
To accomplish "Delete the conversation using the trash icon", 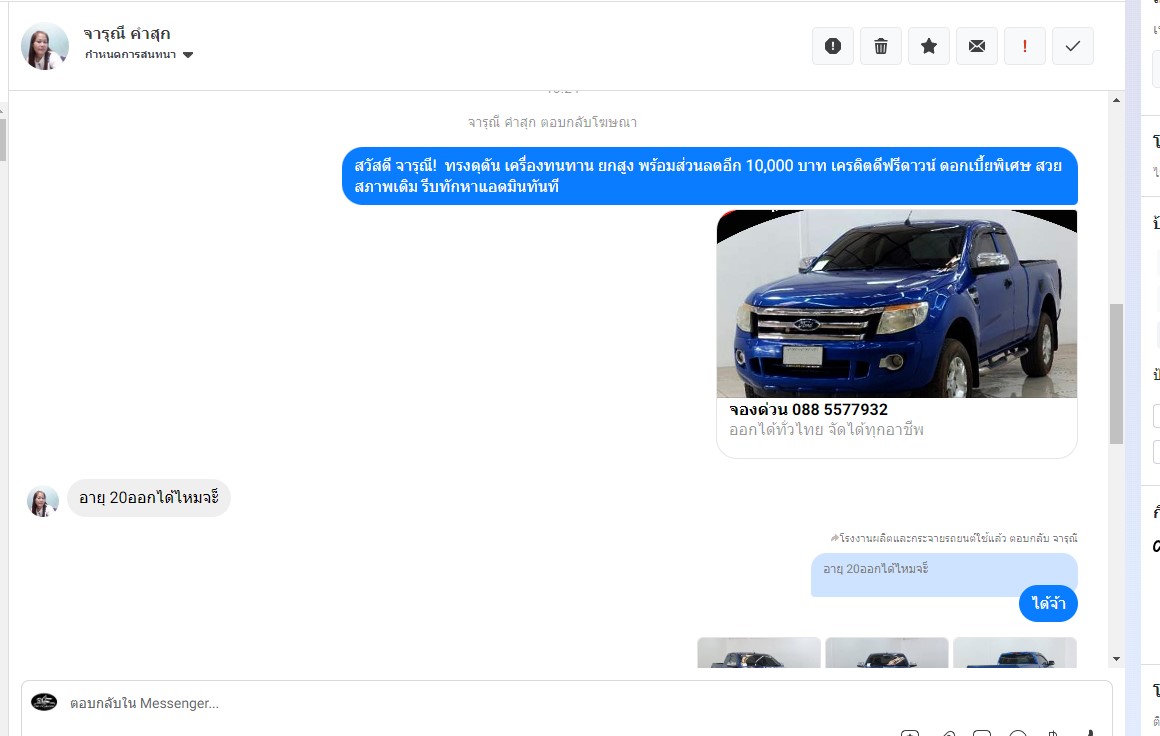I will pos(880,46).
